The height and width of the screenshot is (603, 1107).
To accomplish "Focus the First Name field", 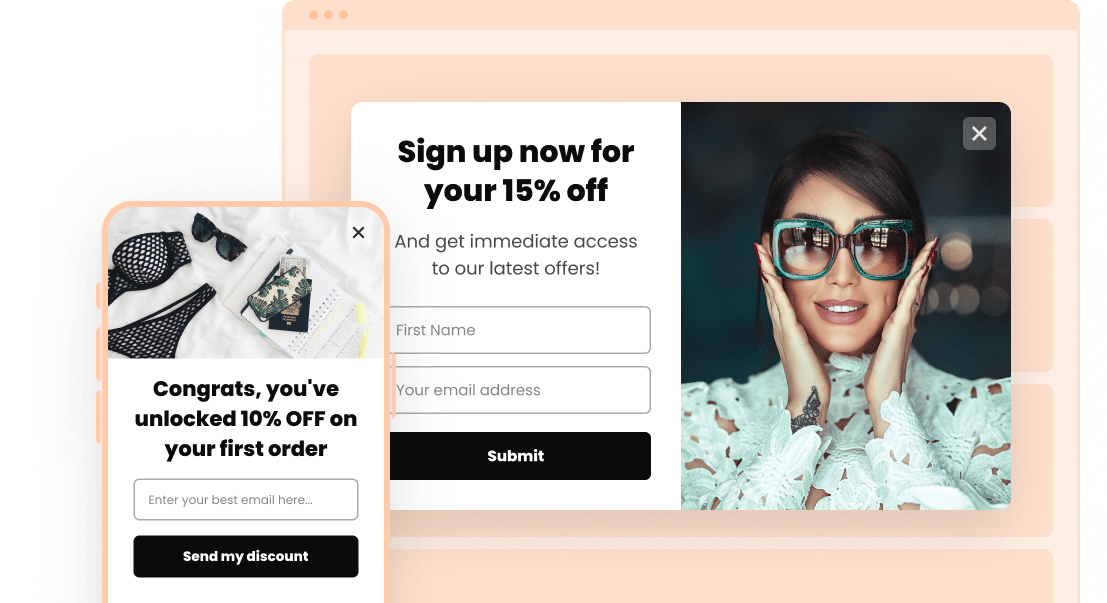I will [520, 330].
